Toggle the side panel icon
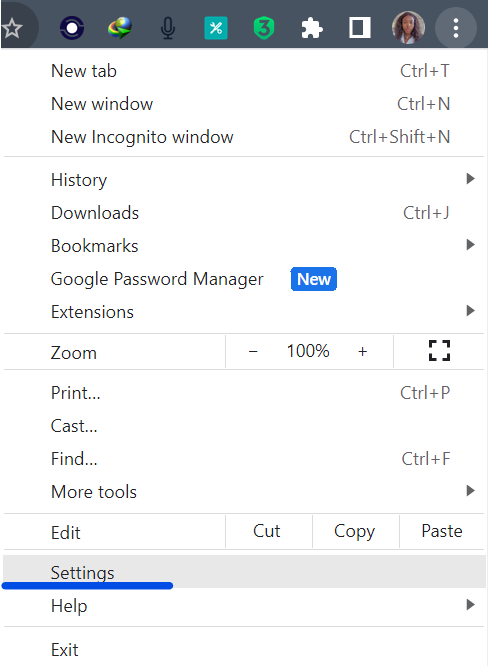The width and height of the screenshot is (488, 666). click(x=360, y=28)
